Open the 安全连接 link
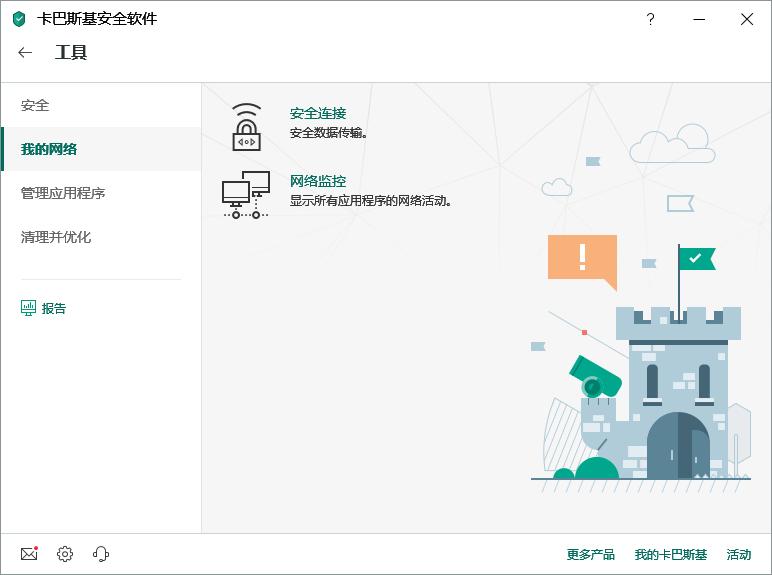 pyautogui.click(x=318, y=114)
